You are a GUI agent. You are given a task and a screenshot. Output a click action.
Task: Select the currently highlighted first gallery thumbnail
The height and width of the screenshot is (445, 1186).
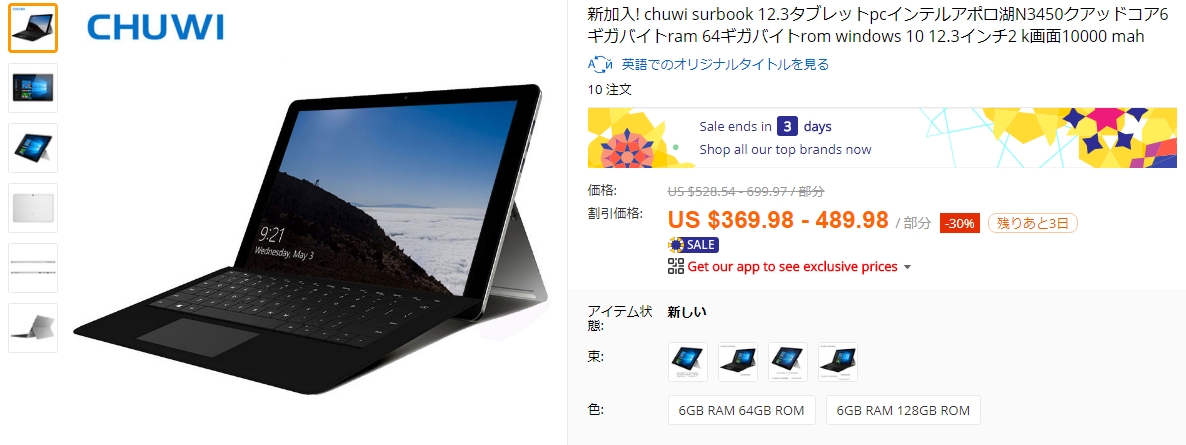[x=33, y=29]
